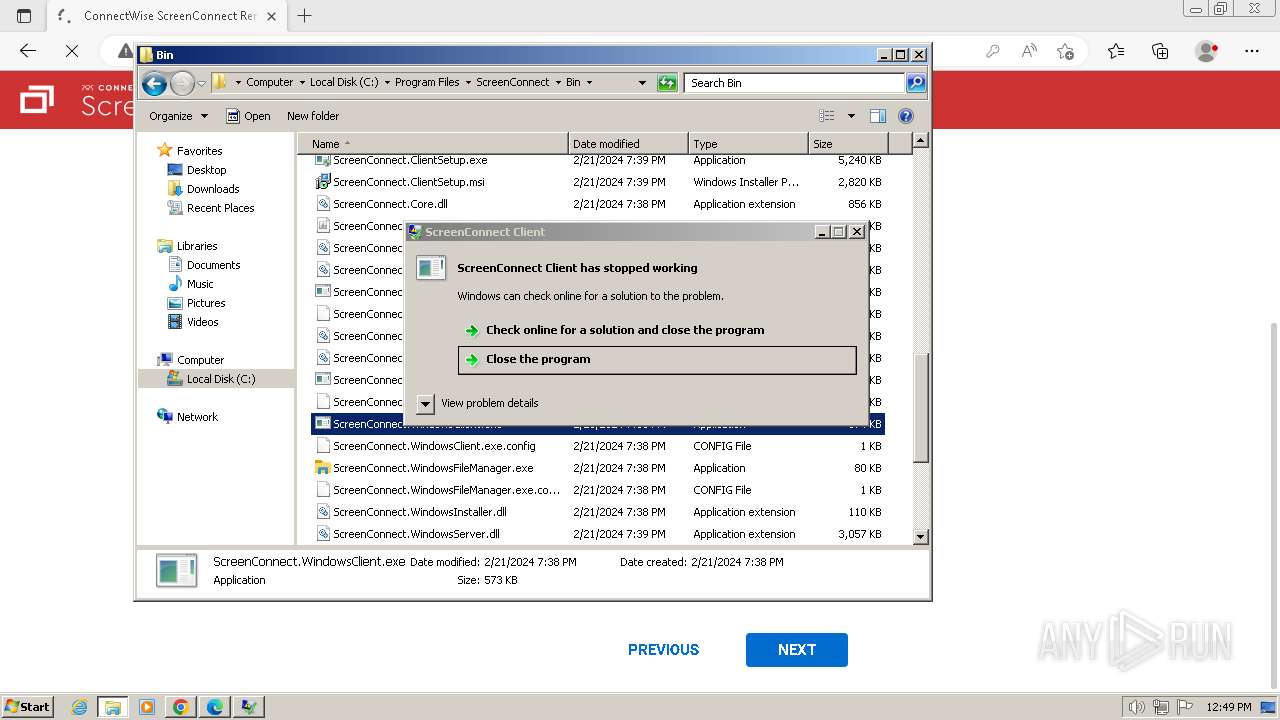Click scroll down arrow in file list
The width and height of the screenshot is (1280, 720).
[921, 537]
